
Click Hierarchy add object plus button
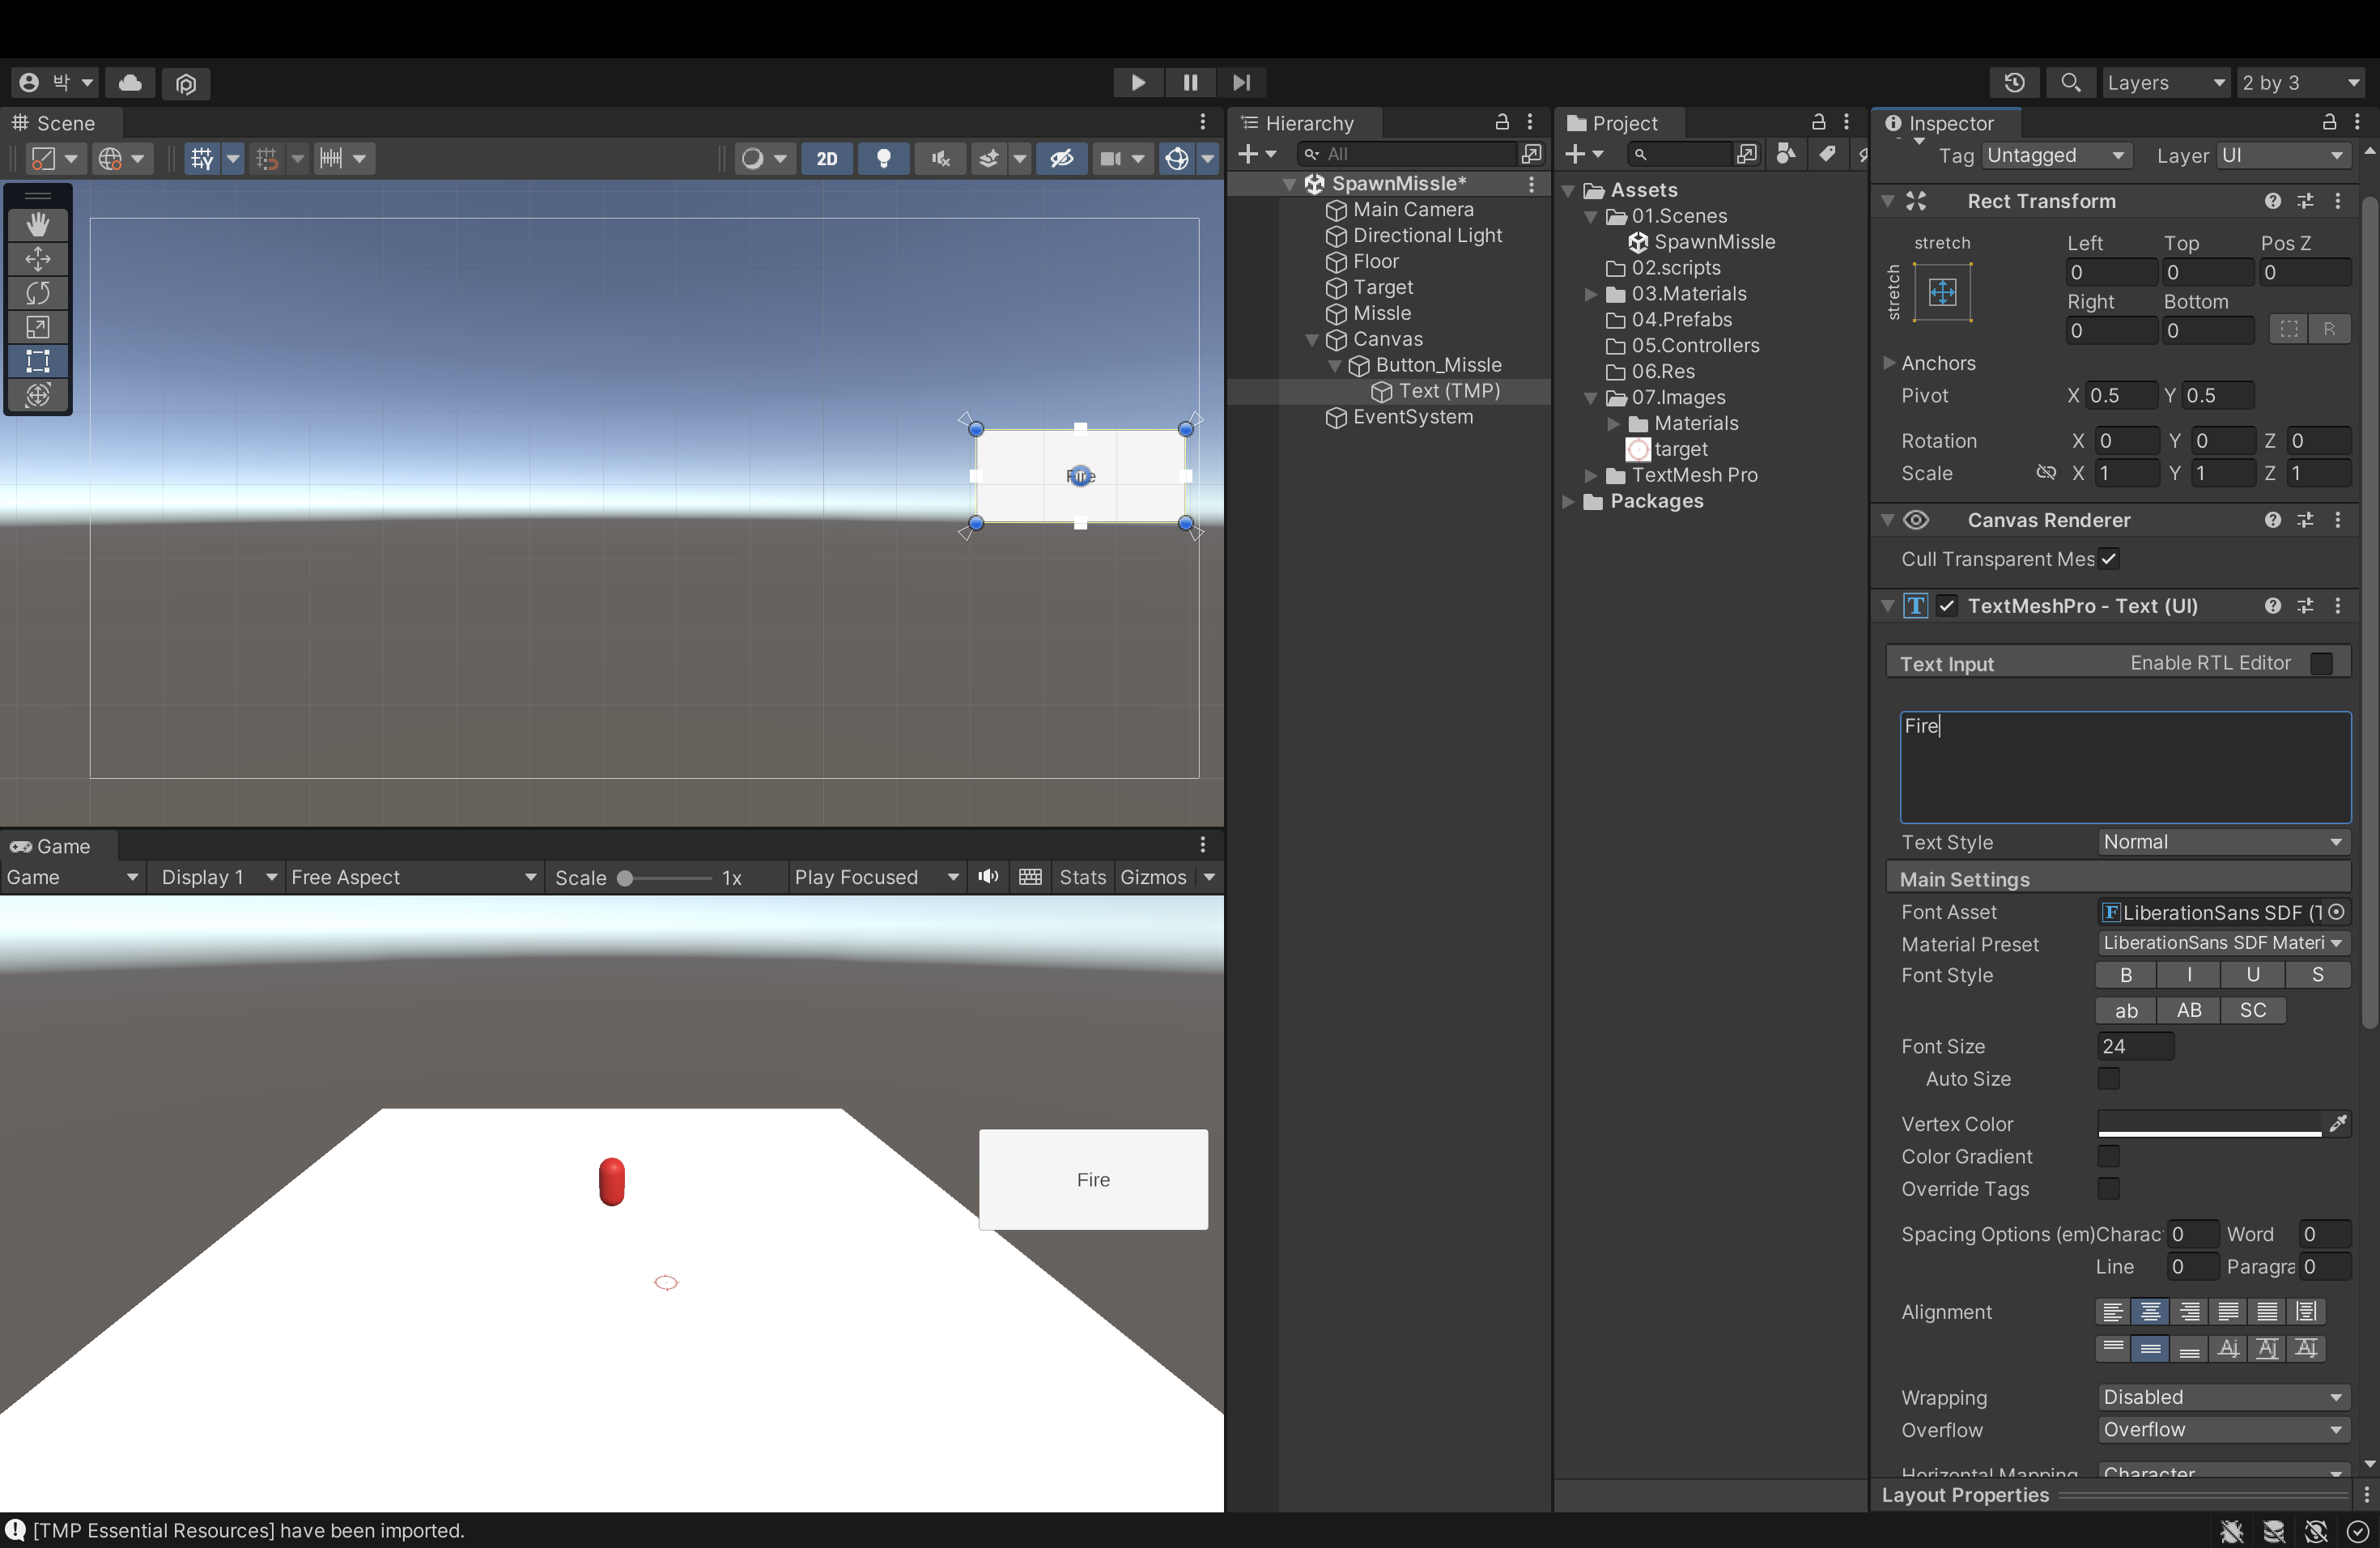tap(1257, 154)
